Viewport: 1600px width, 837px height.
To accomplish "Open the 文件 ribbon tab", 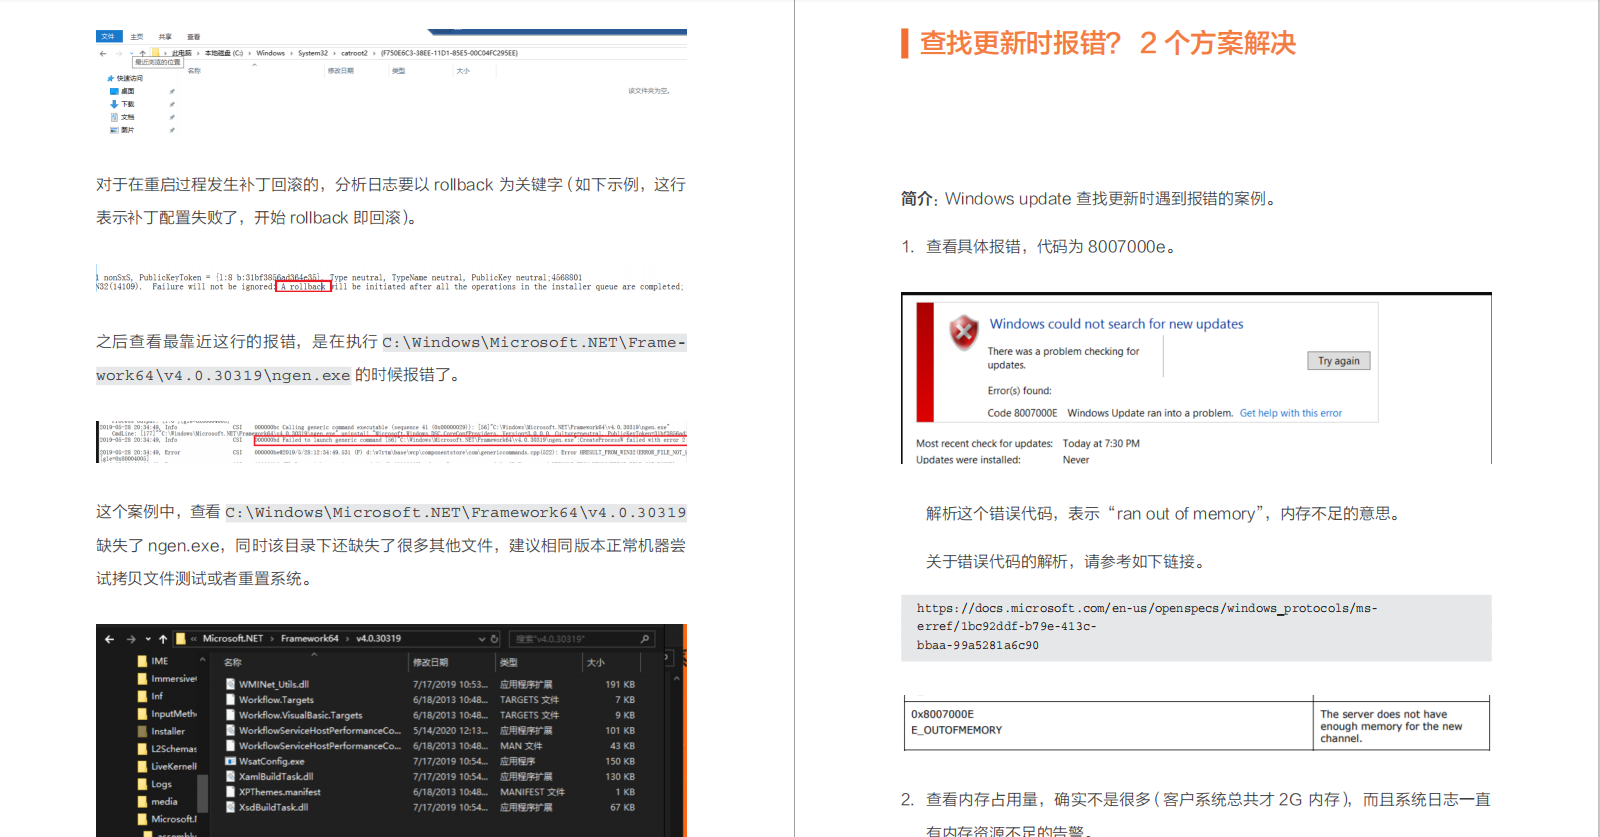I will pos(109,36).
